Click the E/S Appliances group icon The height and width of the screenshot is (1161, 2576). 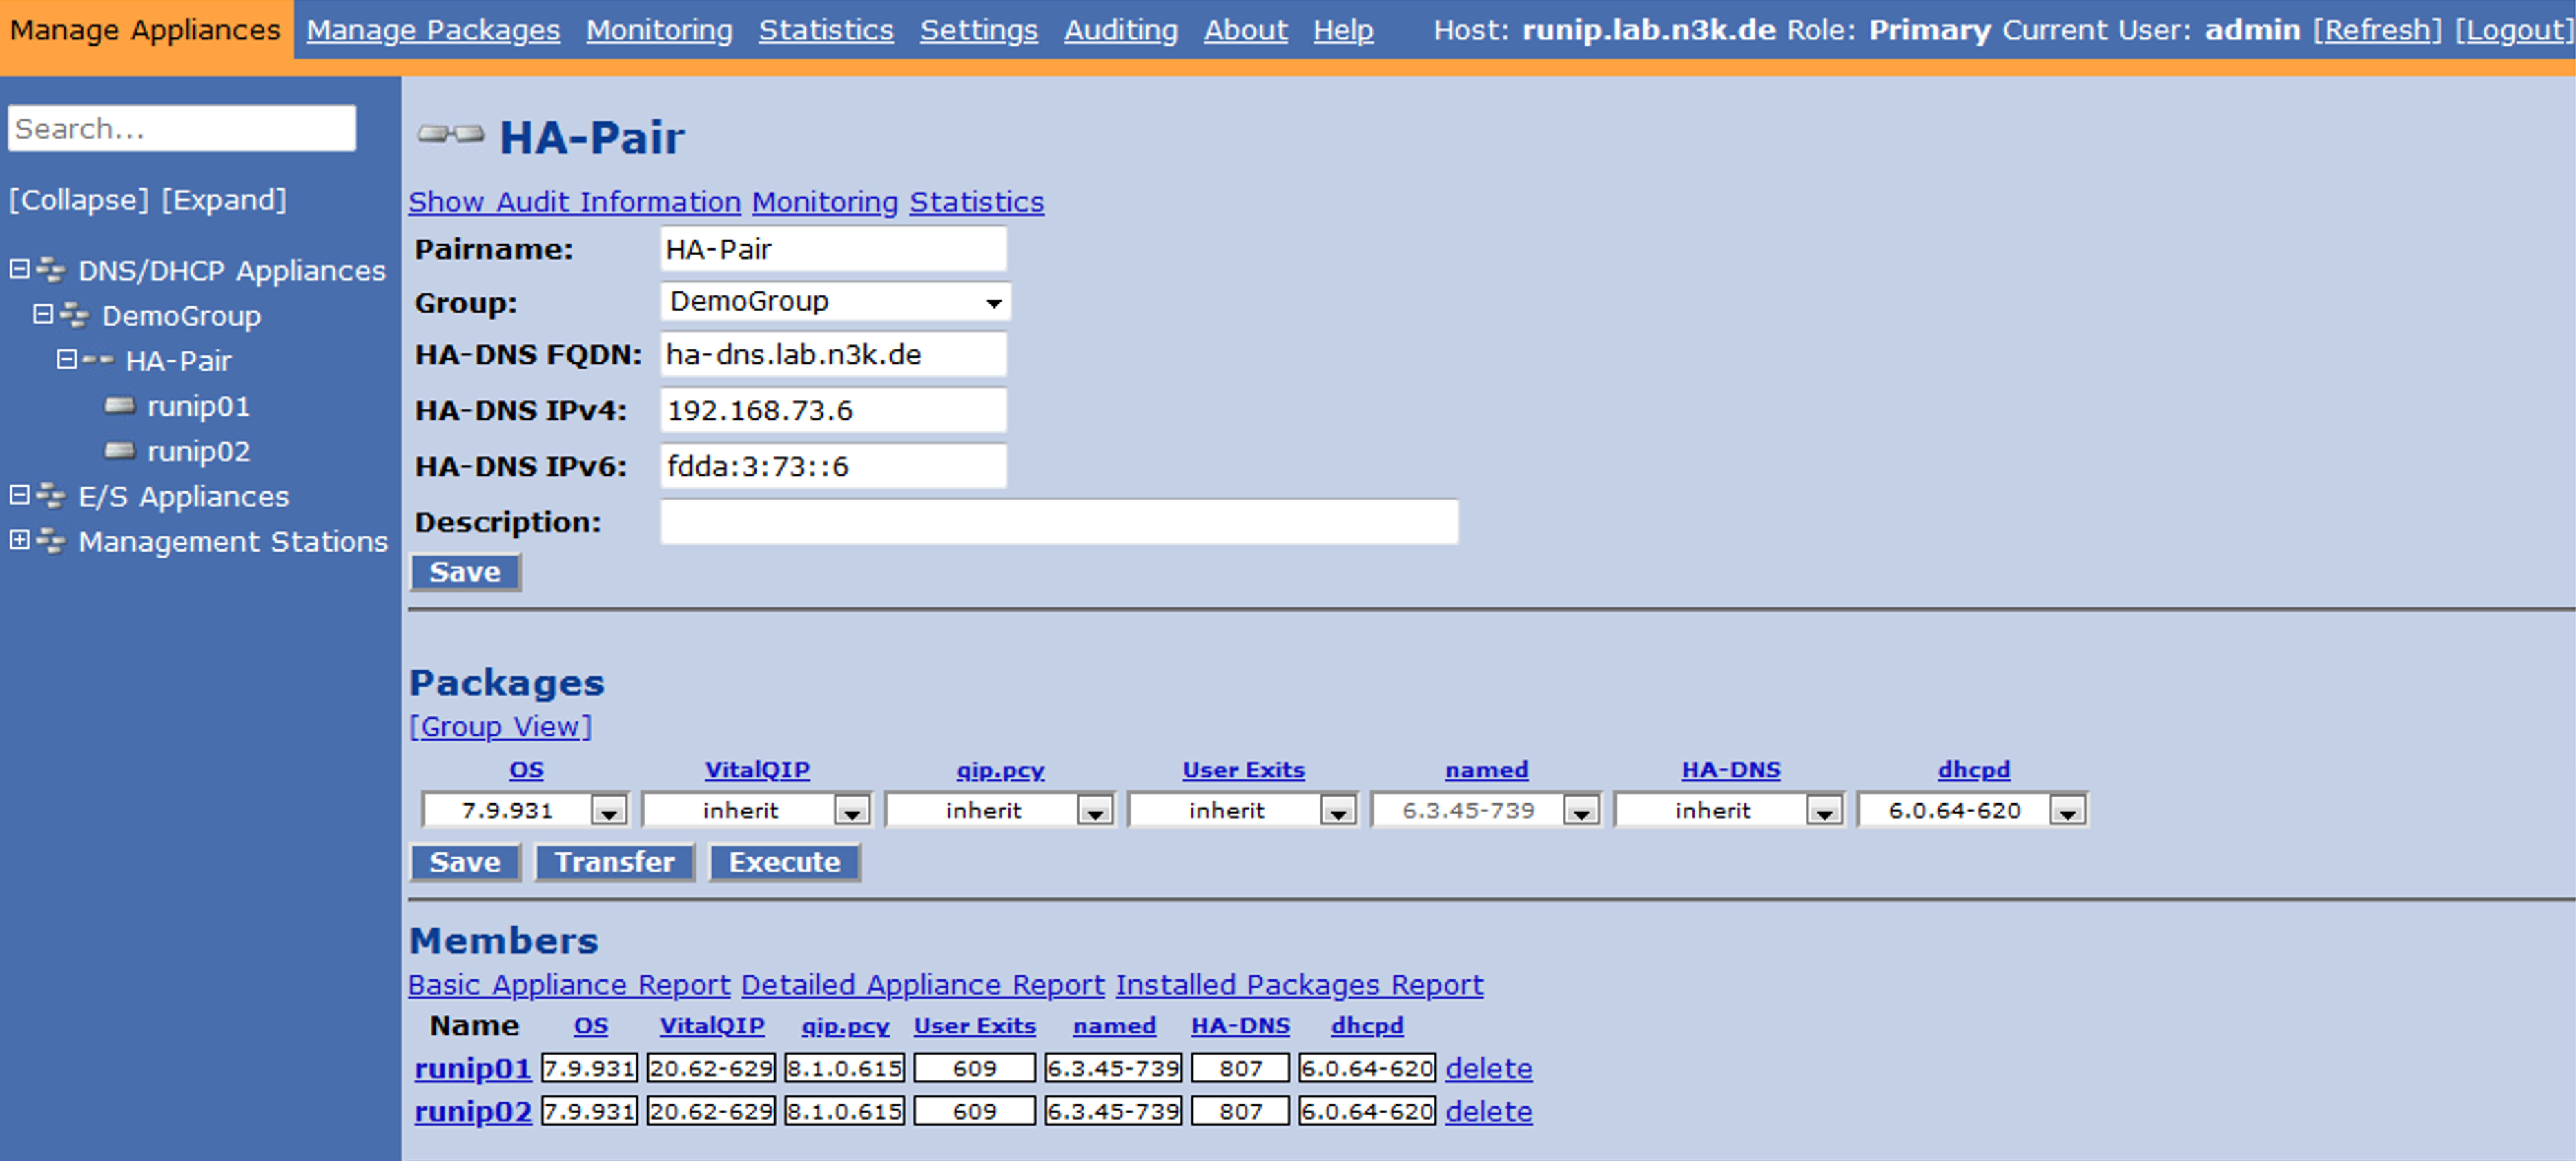point(50,496)
